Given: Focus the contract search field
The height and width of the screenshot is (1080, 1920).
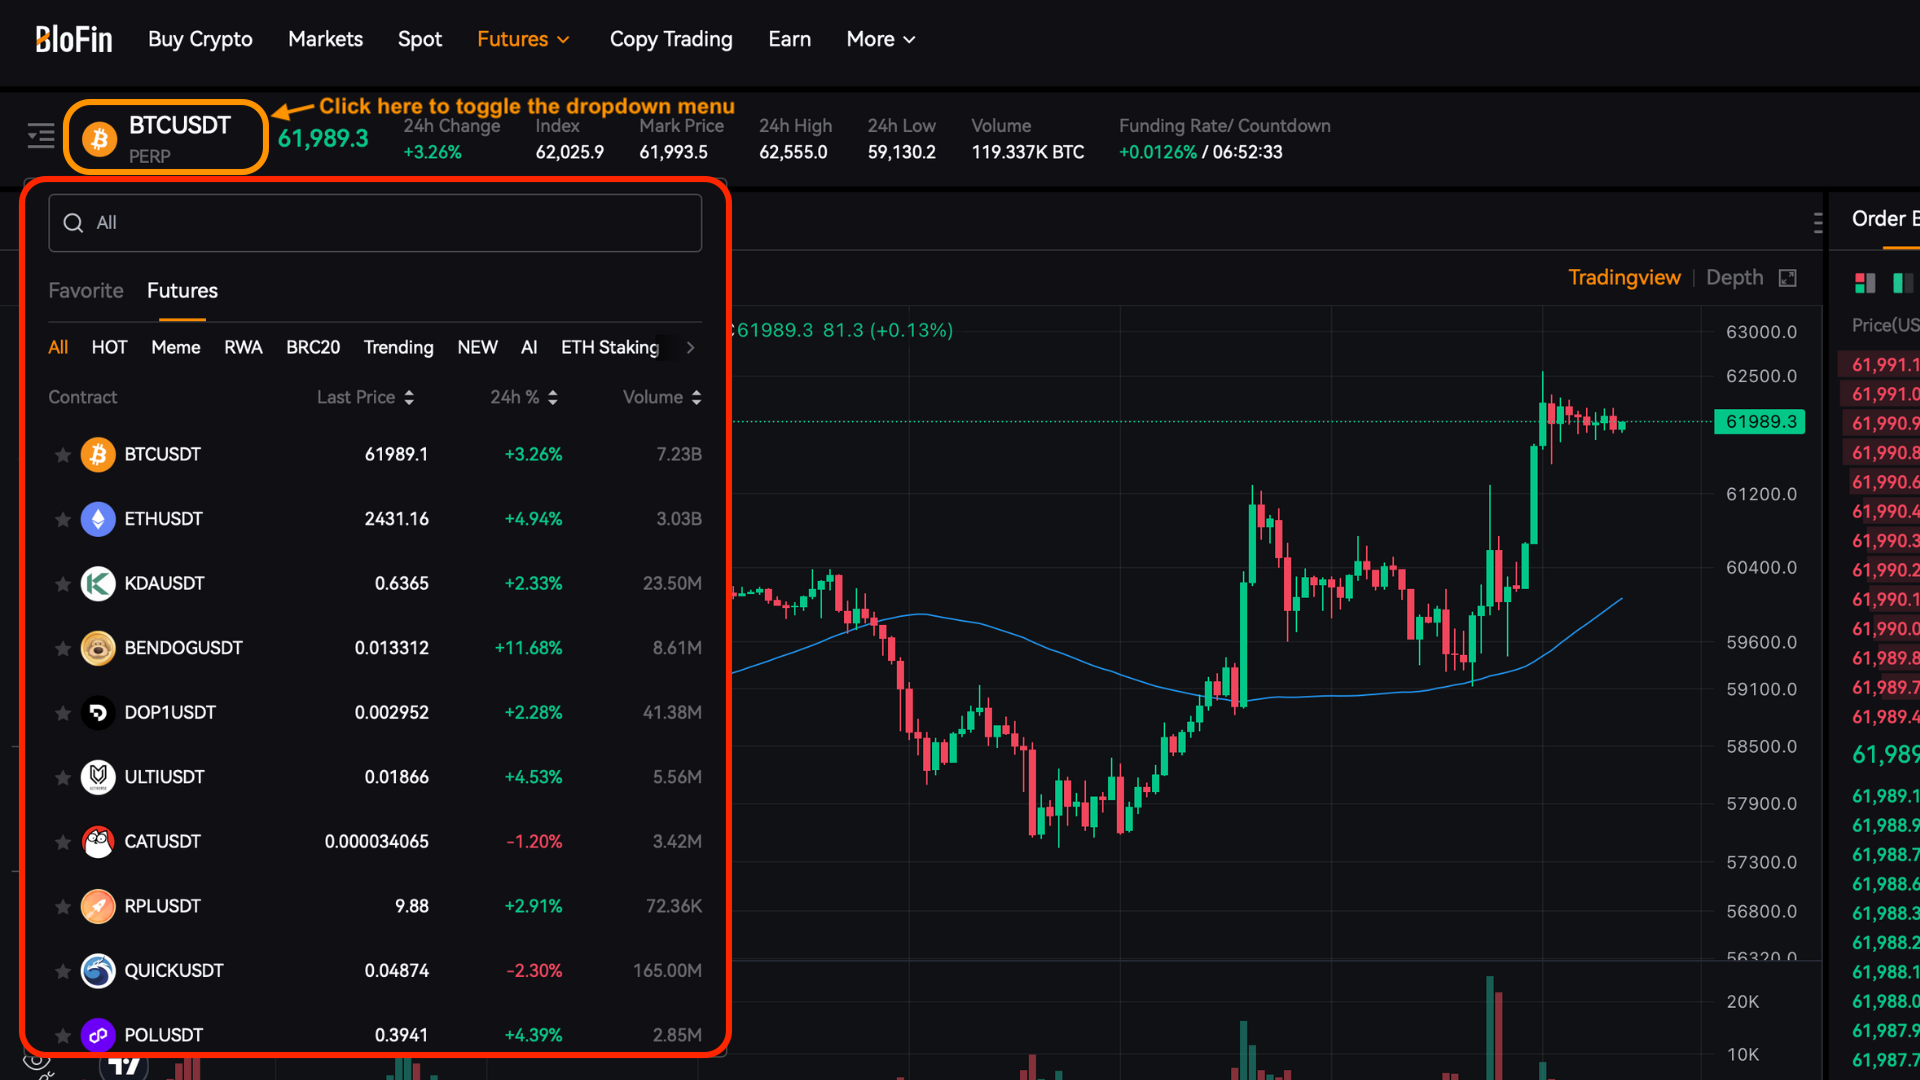Looking at the screenshot, I should pos(375,223).
